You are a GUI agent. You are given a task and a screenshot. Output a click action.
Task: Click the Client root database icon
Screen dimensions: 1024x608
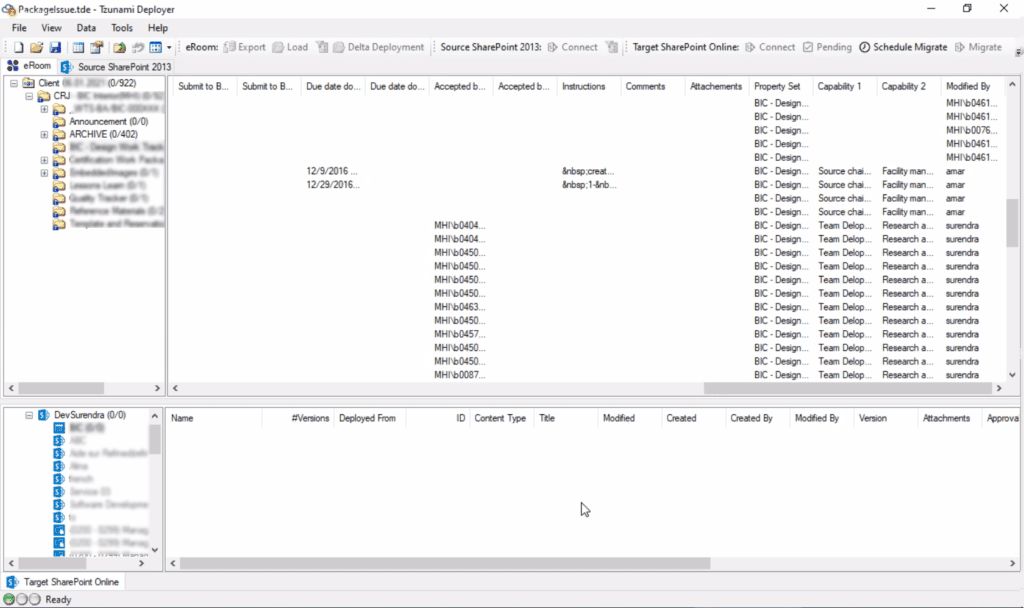click(28, 83)
